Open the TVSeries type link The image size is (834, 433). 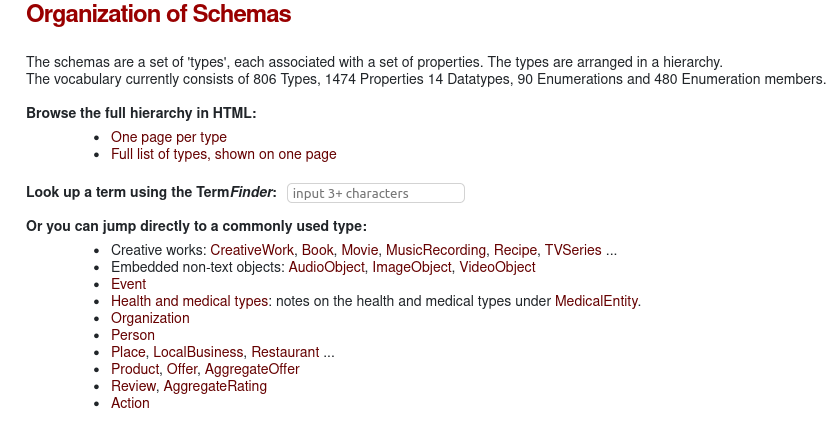point(573,250)
